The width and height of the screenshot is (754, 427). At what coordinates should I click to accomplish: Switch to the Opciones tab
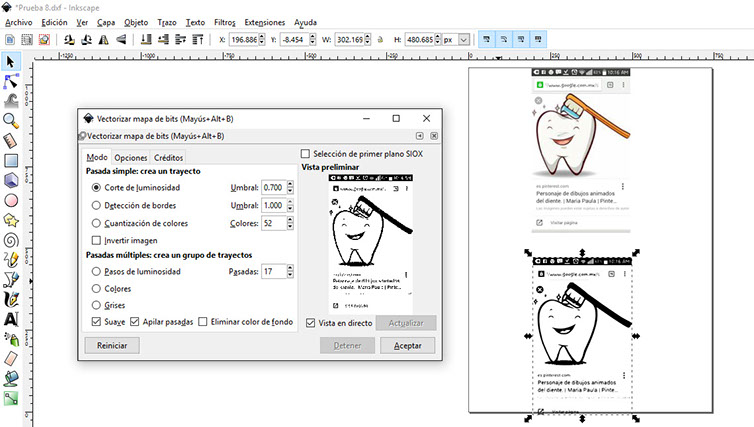[131, 157]
